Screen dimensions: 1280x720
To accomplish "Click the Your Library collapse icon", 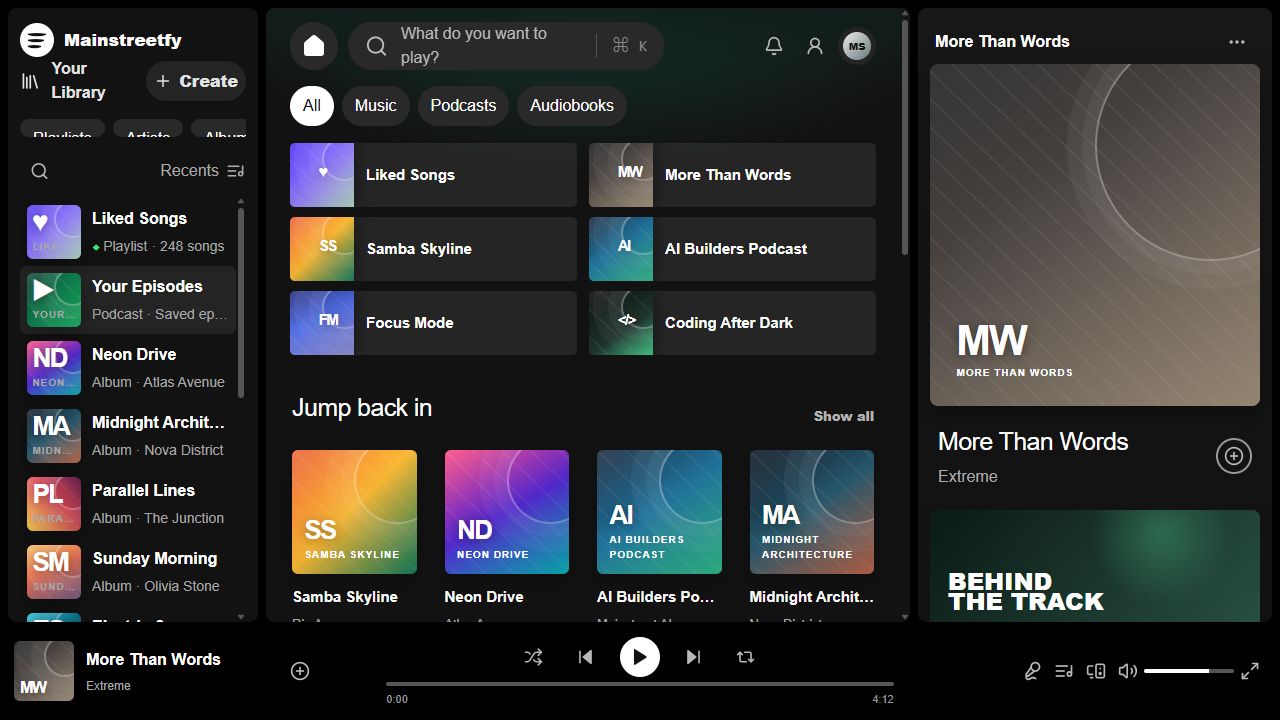I will pyautogui.click(x=30, y=81).
